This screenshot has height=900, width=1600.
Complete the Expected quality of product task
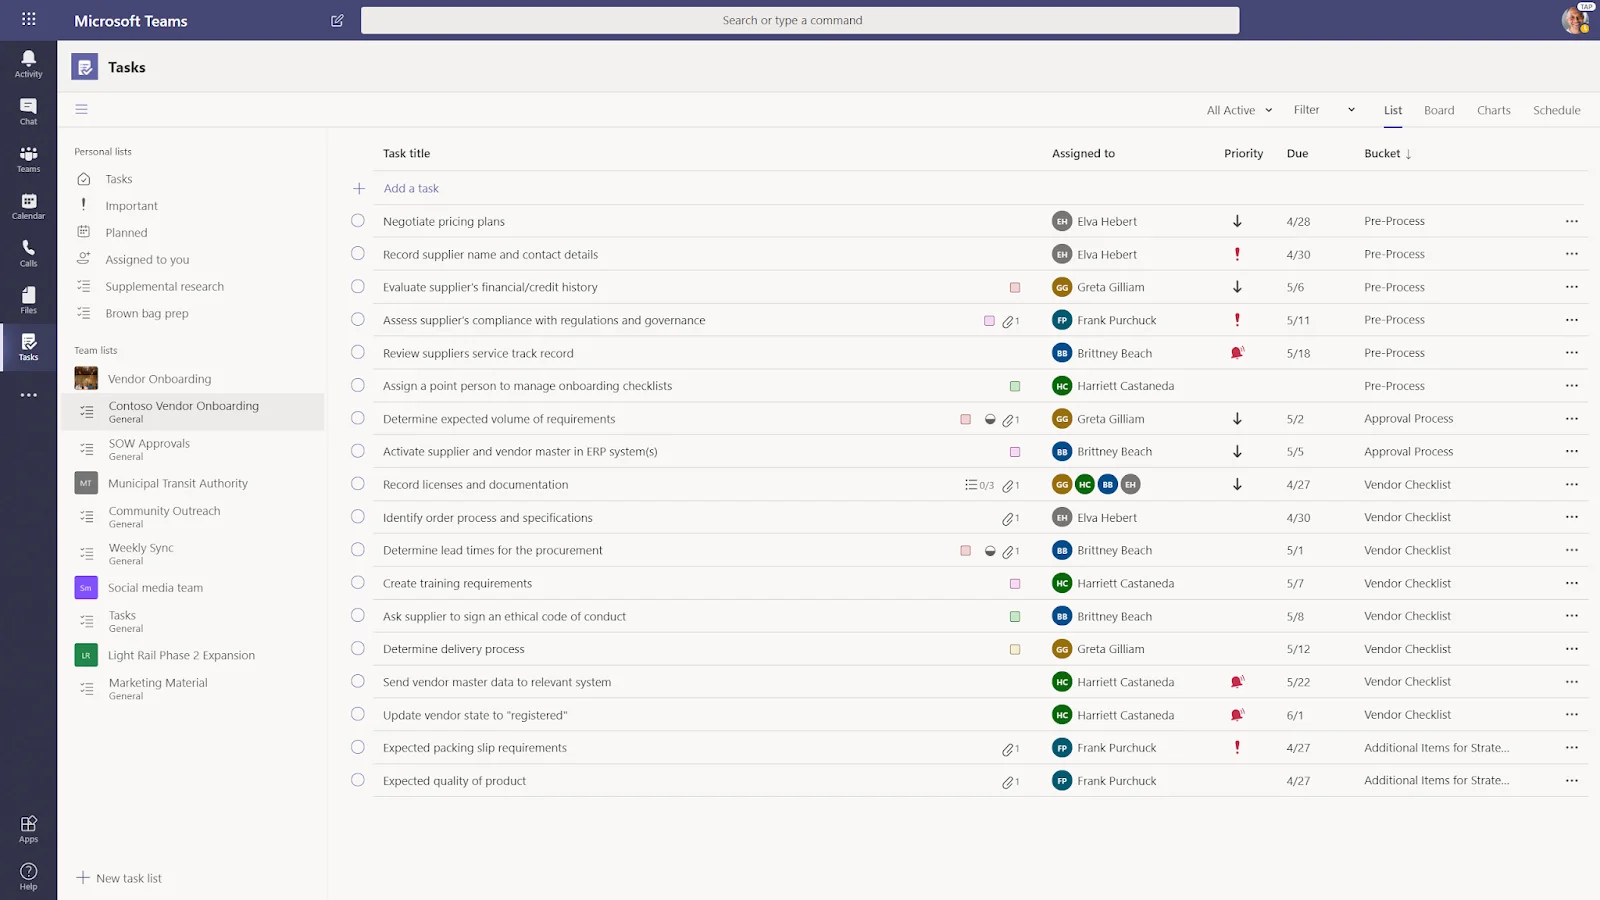click(x=358, y=780)
